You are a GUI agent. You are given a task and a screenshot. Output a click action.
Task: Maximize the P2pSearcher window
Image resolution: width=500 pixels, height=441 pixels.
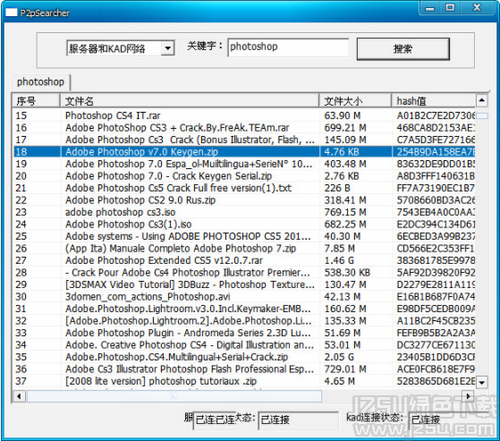pos(450,8)
